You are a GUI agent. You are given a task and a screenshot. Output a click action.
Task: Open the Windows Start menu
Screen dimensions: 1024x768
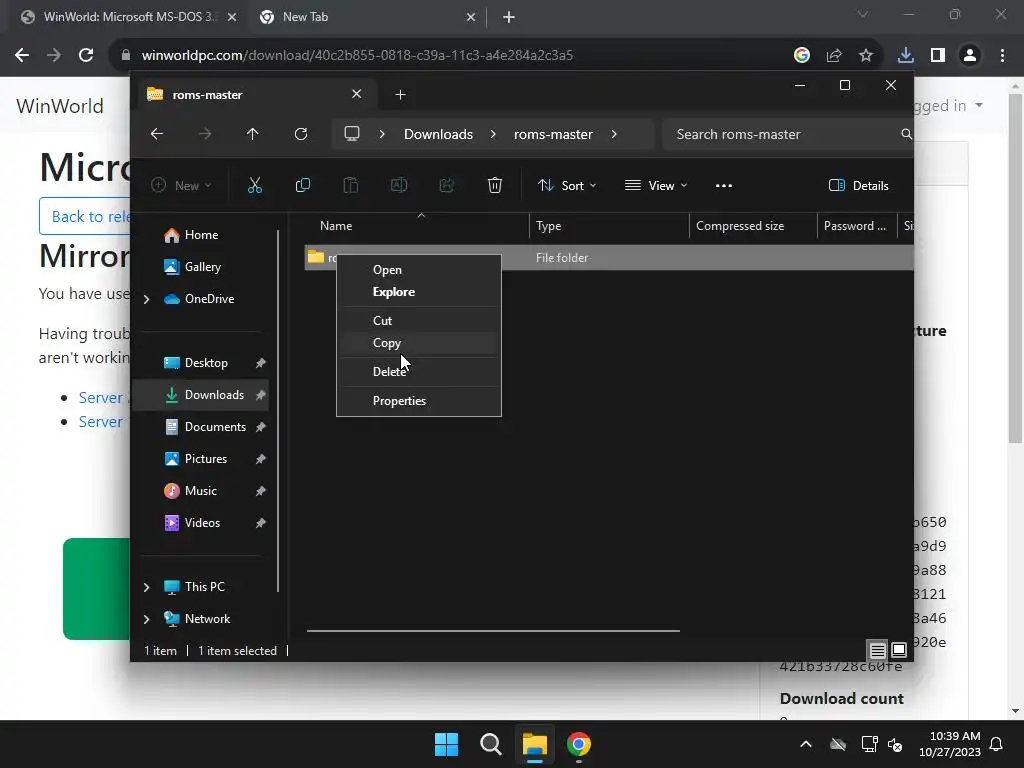[x=447, y=744]
